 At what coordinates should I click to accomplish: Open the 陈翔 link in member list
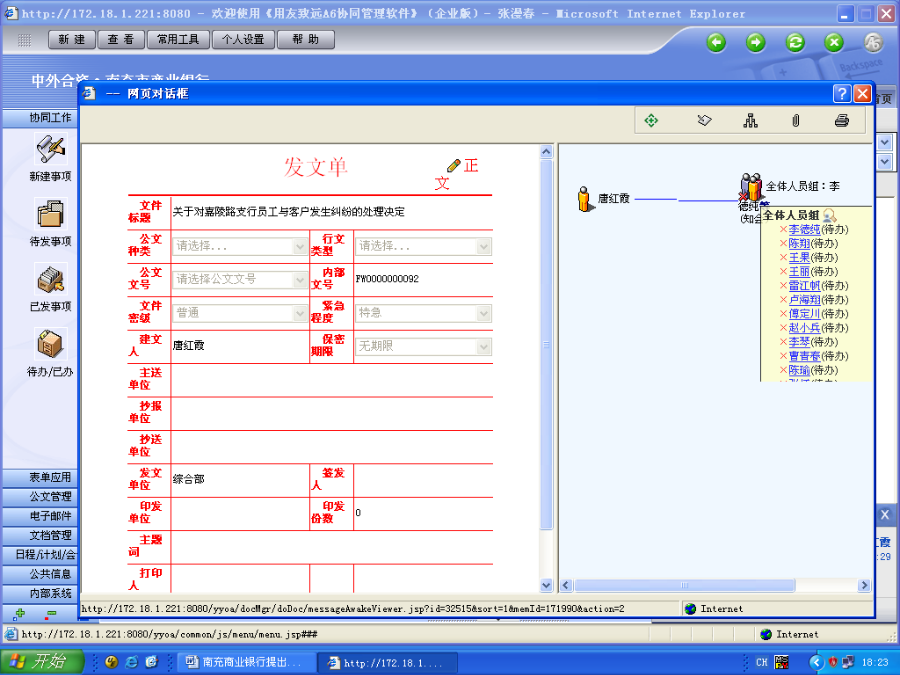click(799, 244)
